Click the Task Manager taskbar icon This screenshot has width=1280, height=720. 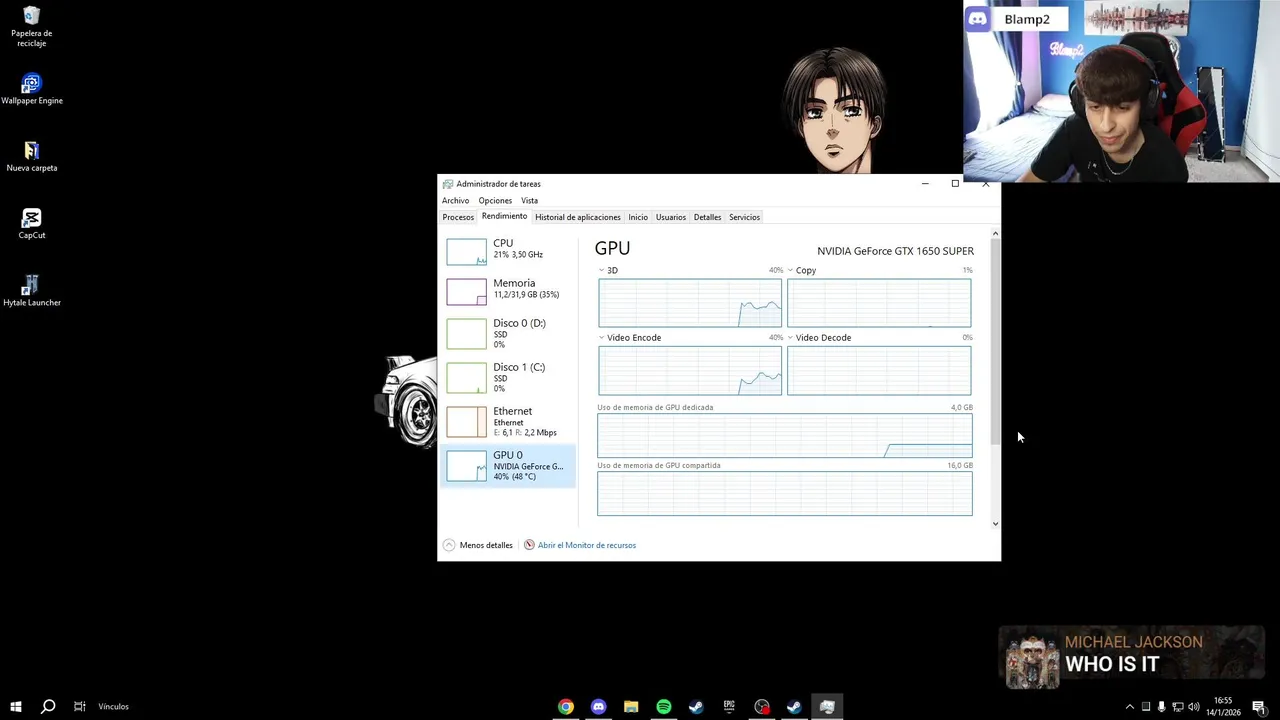click(827, 707)
